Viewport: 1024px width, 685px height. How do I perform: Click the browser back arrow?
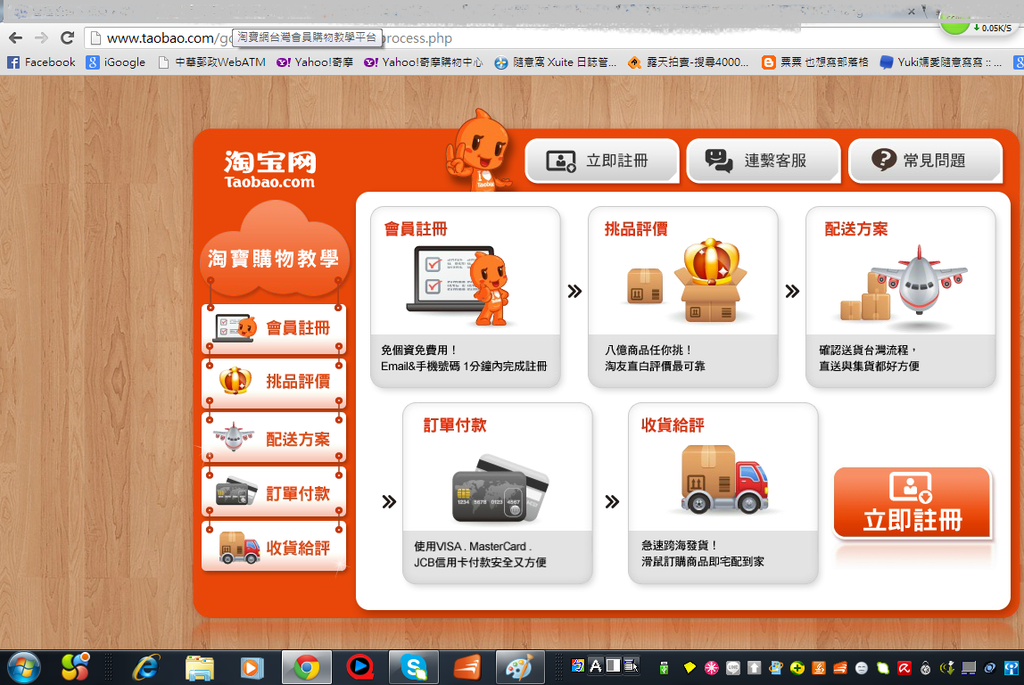click(16, 38)
